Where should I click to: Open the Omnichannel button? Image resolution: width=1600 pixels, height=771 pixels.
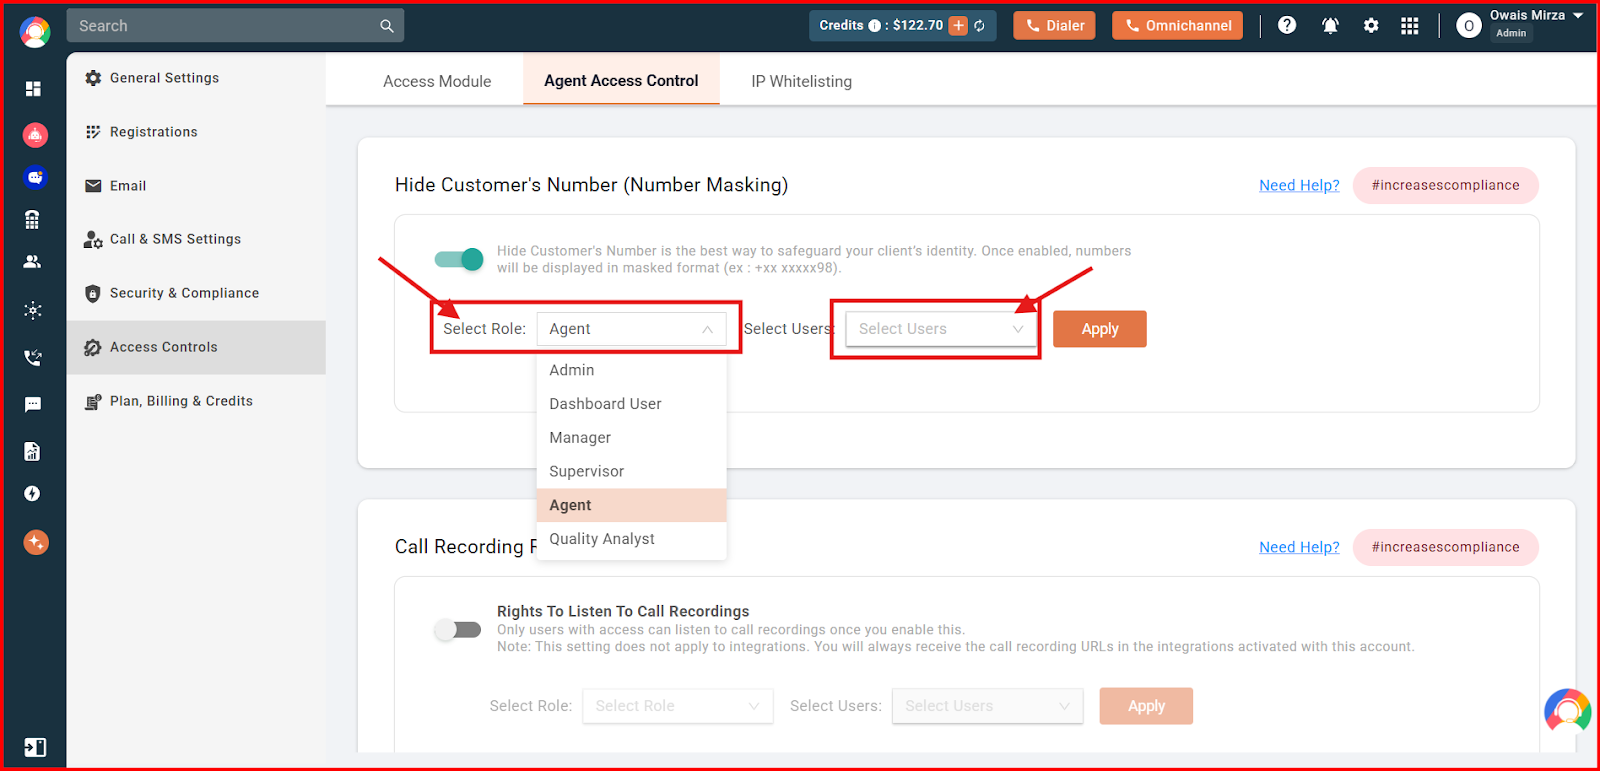pos(1177,26)
